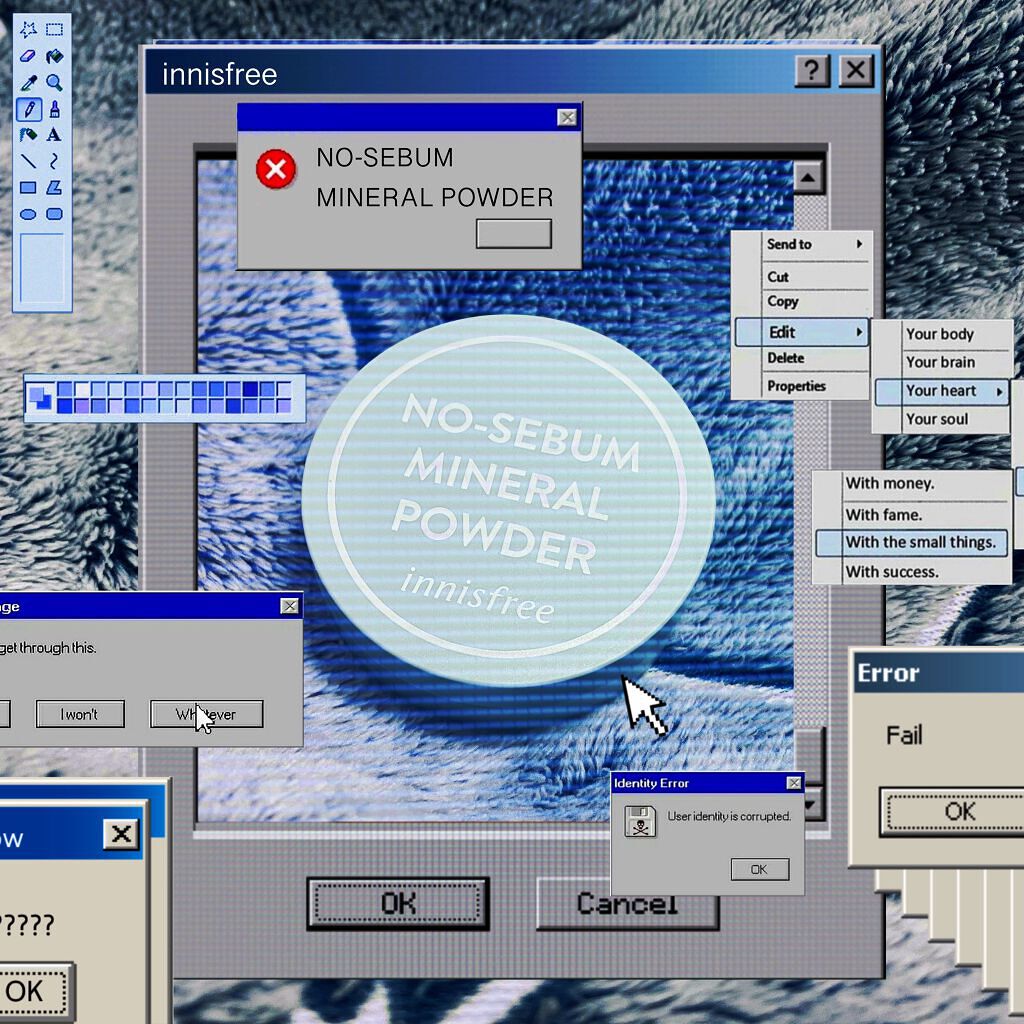Expand the Send to submenu
Screen dimensions: 1024x1024
click(x=858, y=244)
